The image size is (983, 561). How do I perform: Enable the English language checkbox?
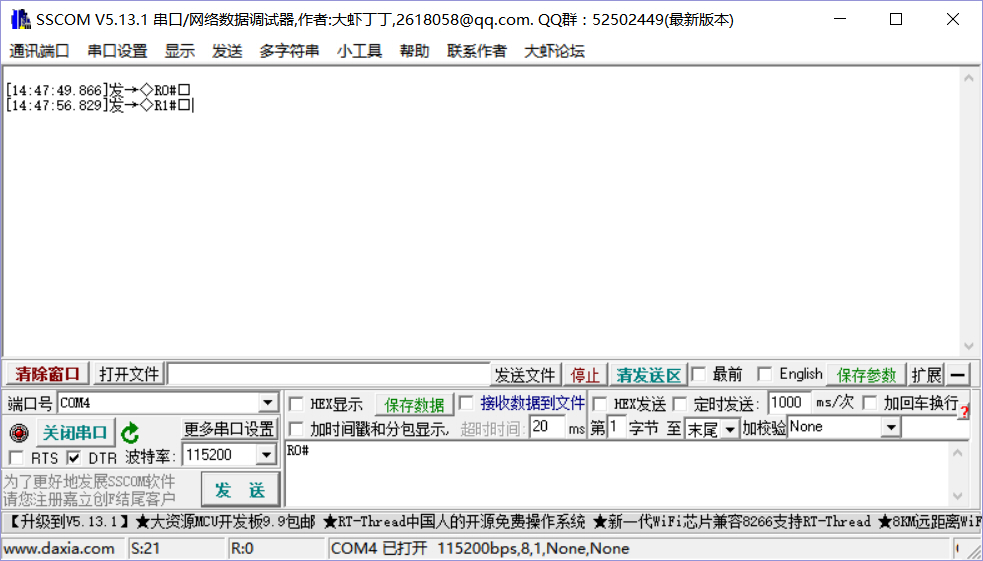pos(764,375)
